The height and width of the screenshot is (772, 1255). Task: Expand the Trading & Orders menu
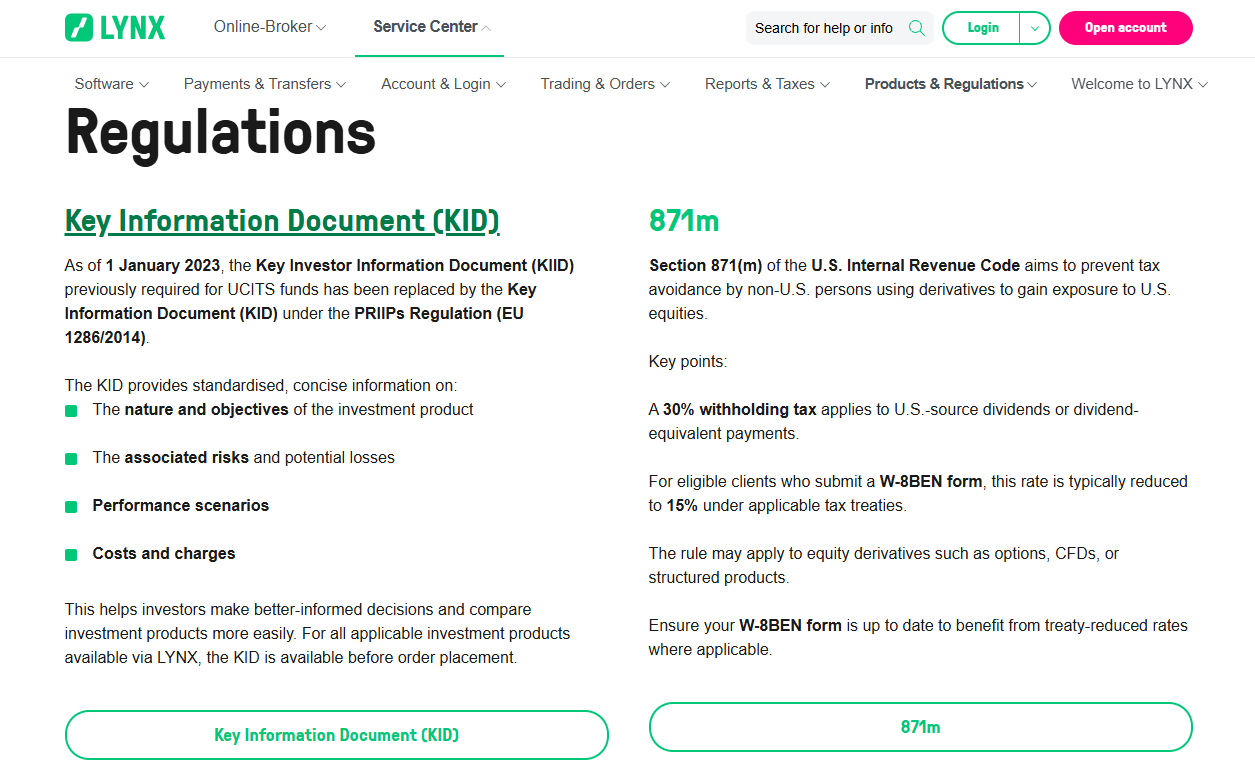tap(605, 84)
